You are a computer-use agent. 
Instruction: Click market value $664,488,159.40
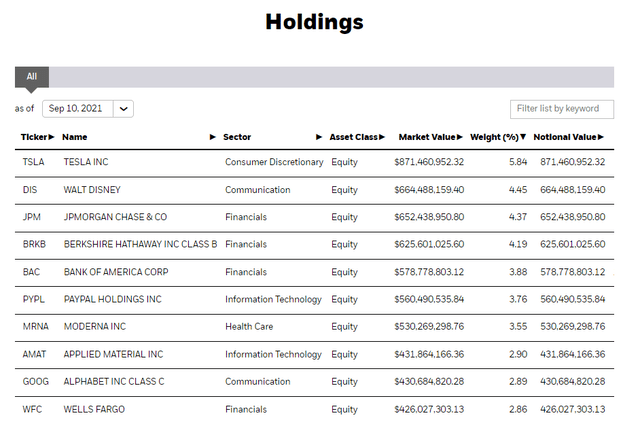pos(429,190)
